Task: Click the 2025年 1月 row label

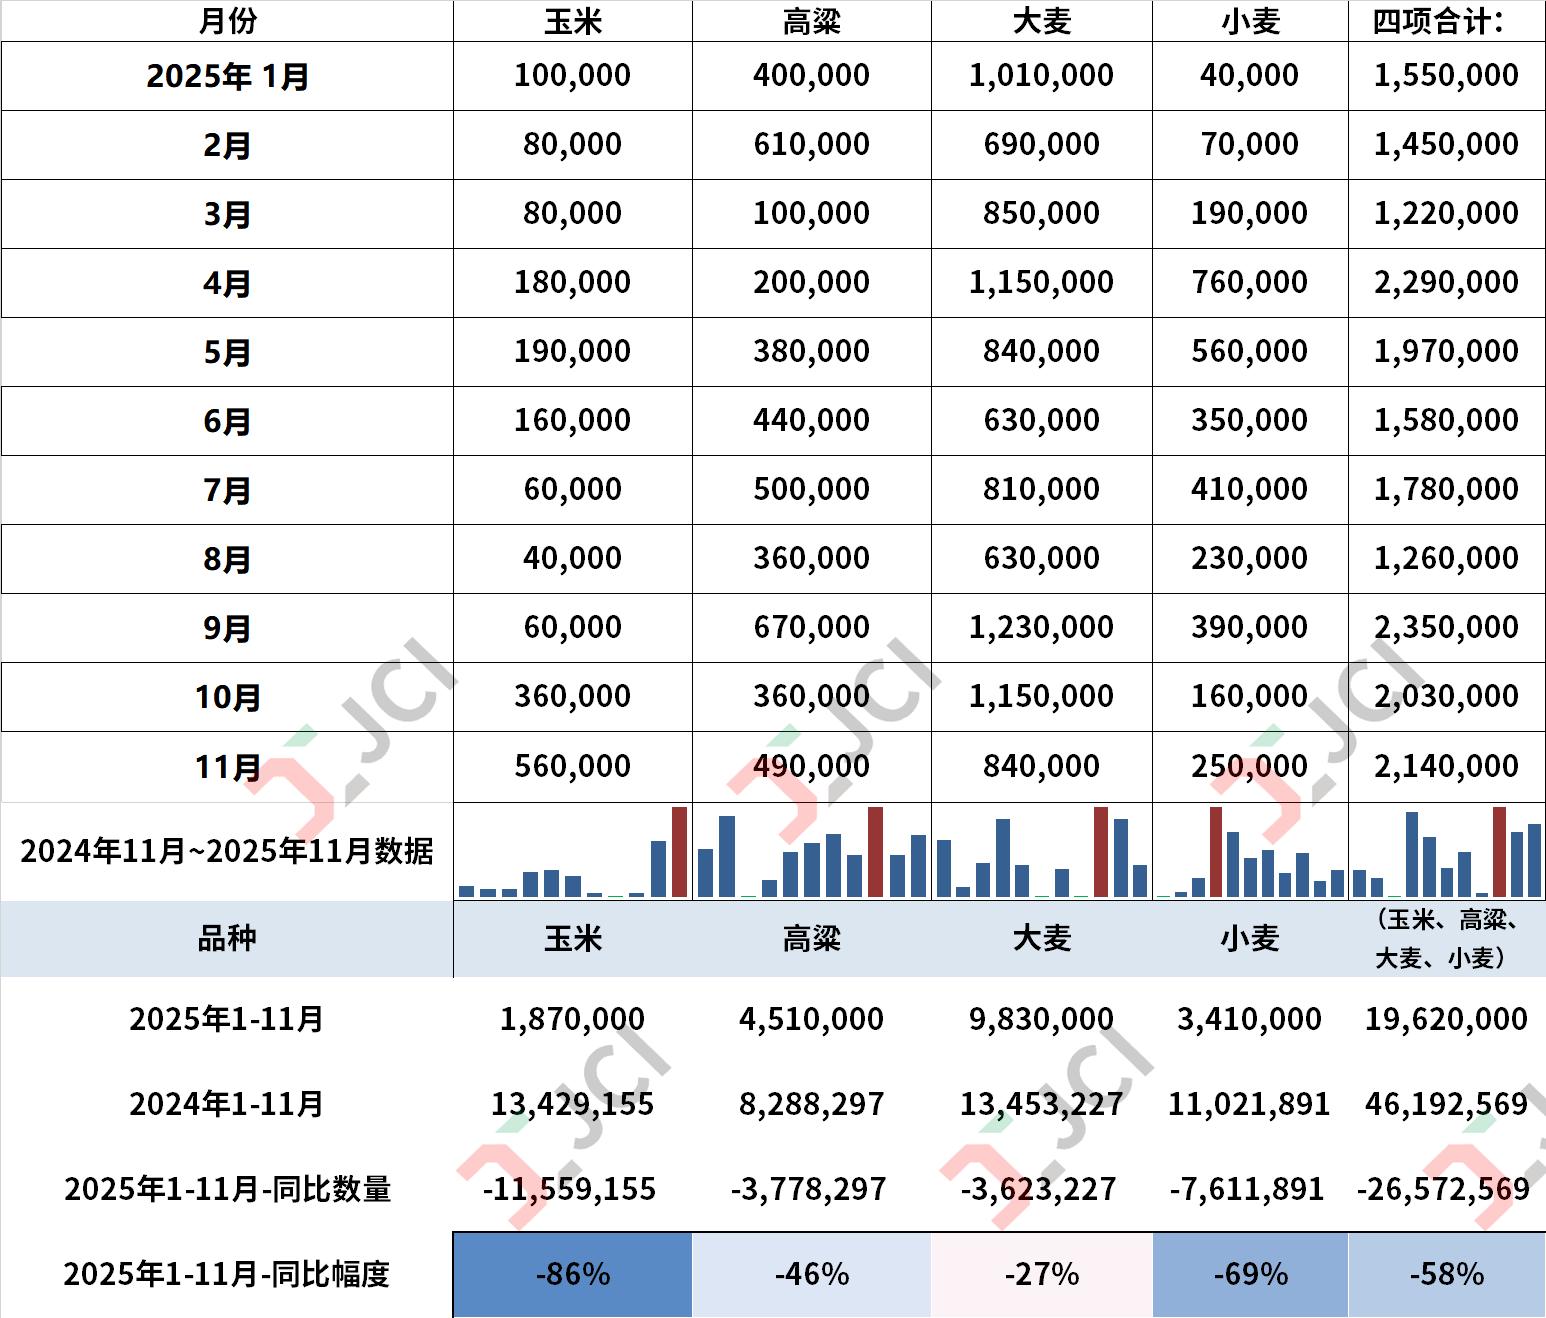Action: click(227, 76)
